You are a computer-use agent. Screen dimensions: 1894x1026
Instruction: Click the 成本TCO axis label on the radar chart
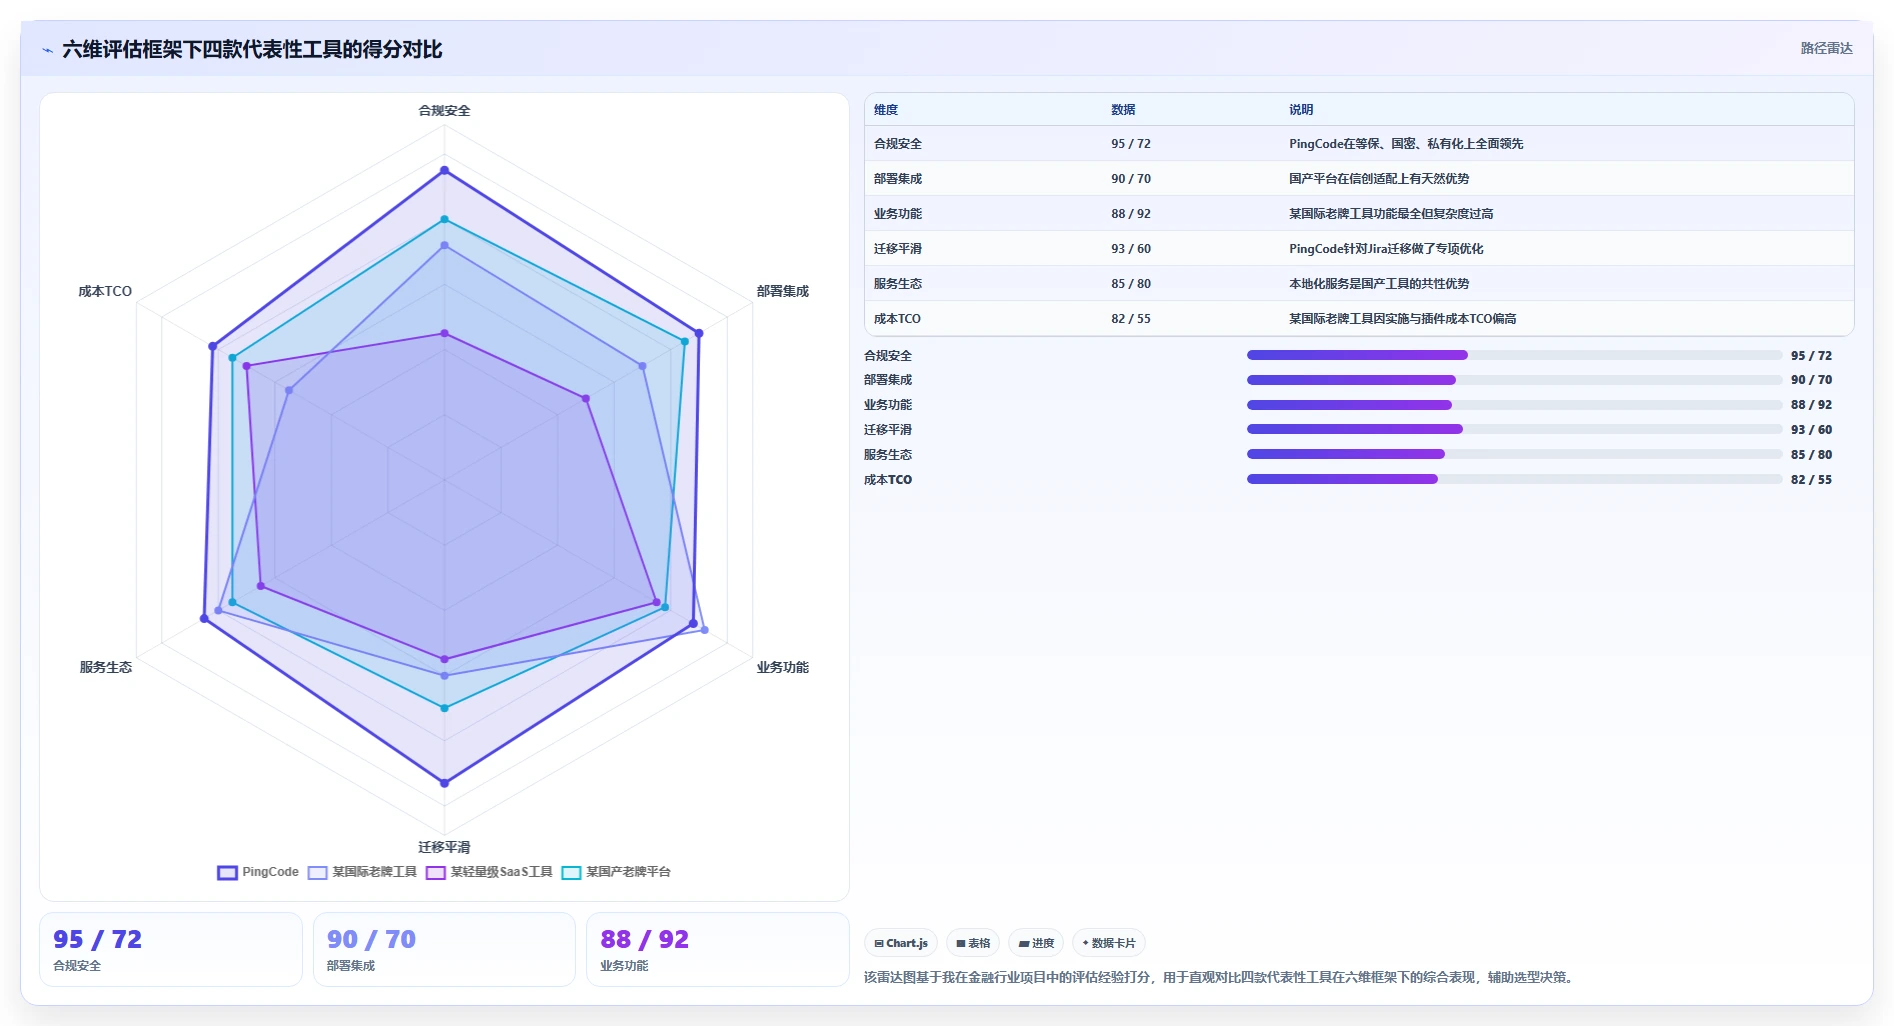[105, 291]
